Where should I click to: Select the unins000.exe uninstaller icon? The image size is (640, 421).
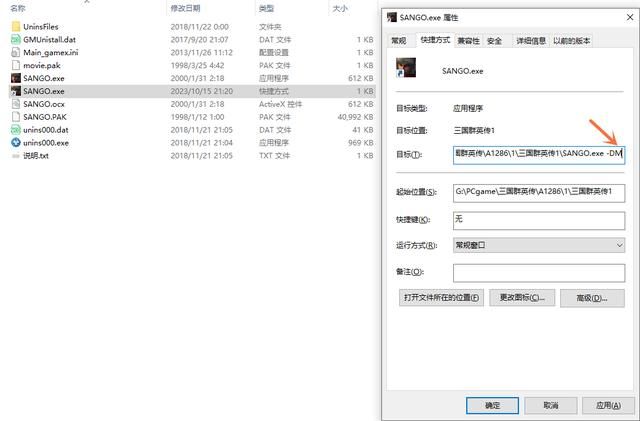(x=15, y=143)
